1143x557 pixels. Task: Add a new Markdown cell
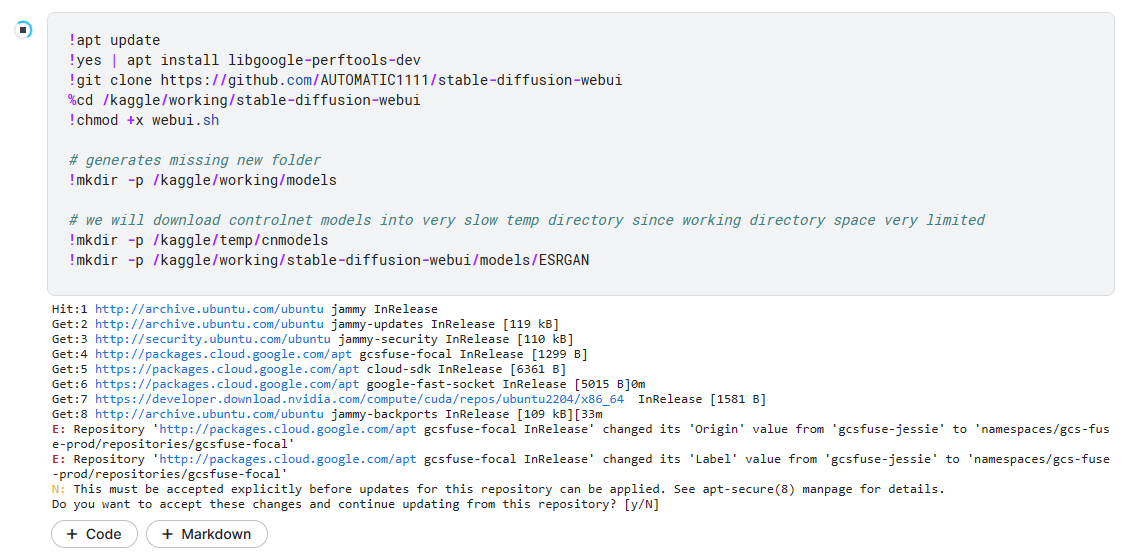(x=206, y=535)
